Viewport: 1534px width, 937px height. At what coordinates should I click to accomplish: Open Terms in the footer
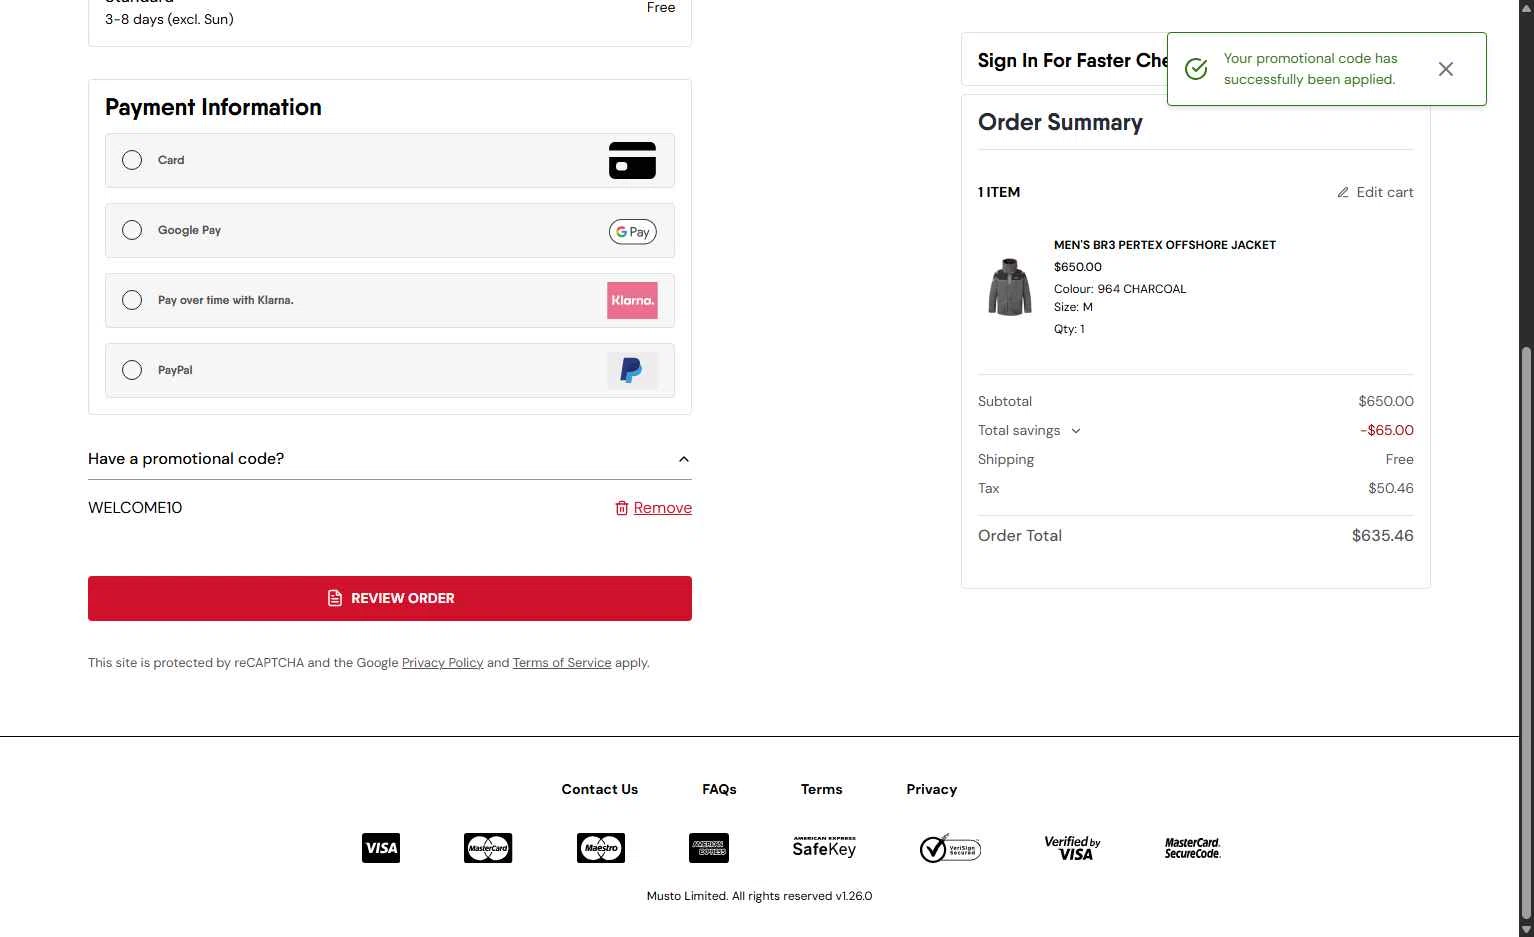(x=822, y=789)
